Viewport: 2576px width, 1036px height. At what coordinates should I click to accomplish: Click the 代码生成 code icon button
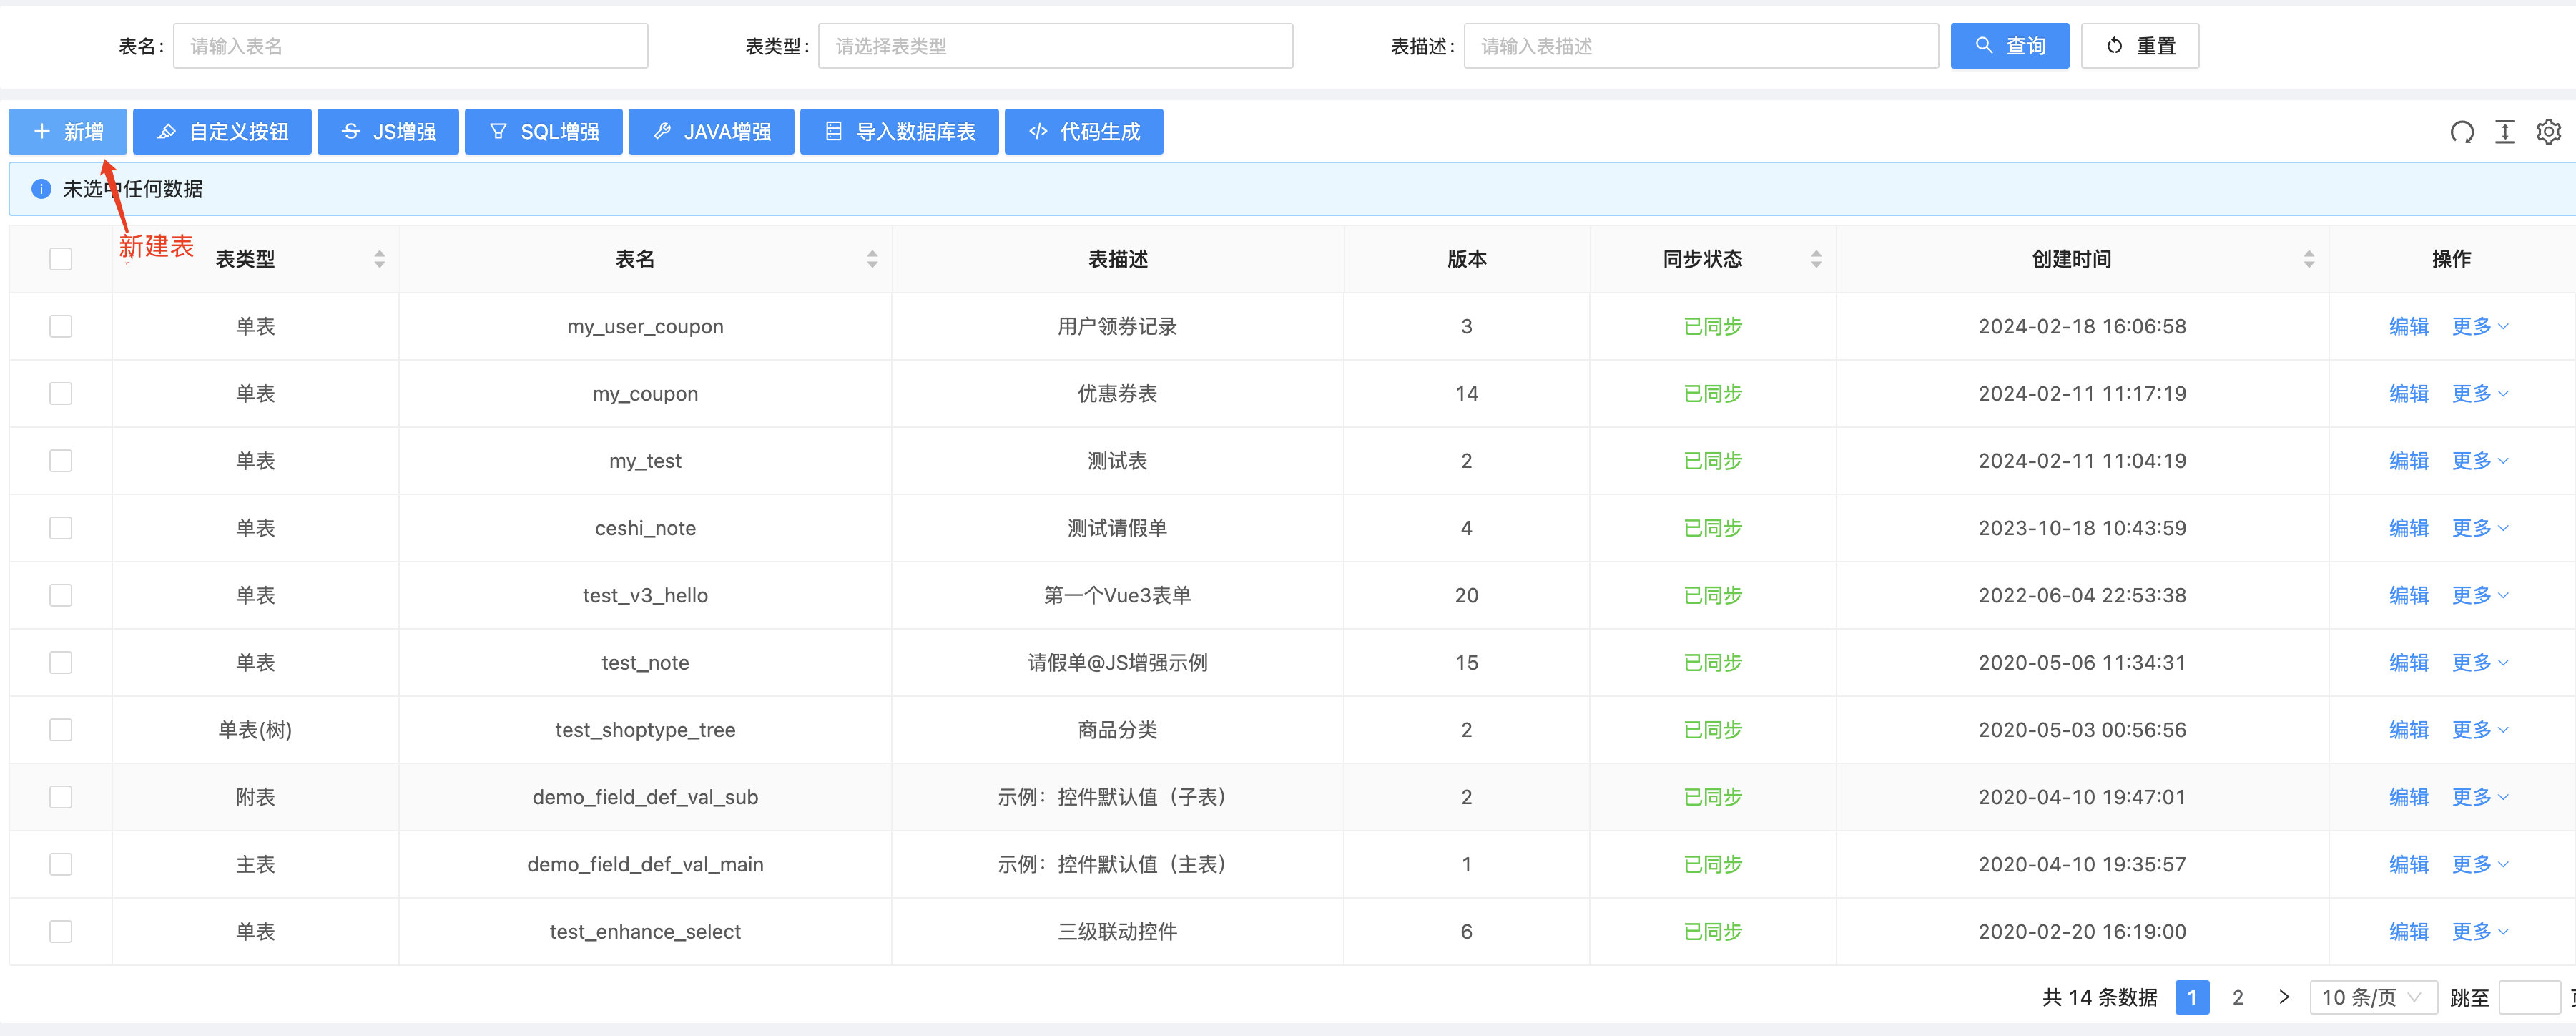point(1083,132)
